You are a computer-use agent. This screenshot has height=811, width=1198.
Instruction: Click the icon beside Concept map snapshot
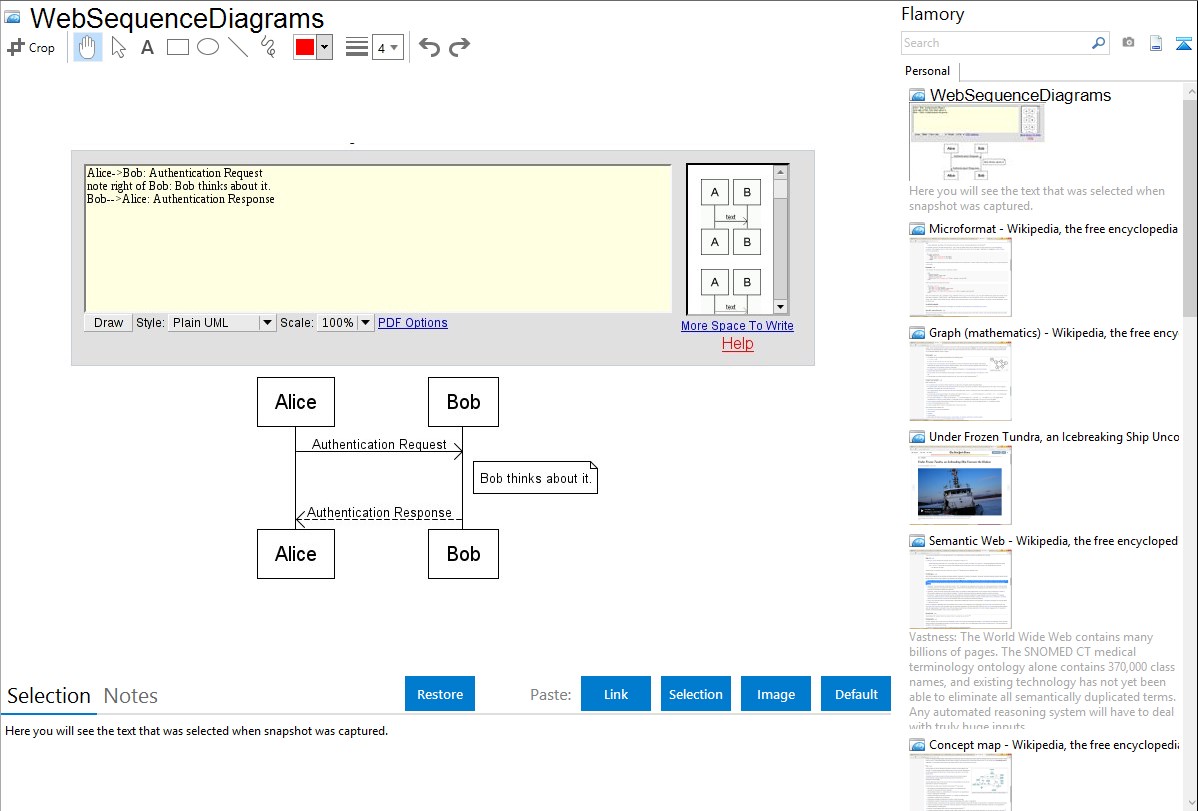[917, 745]
